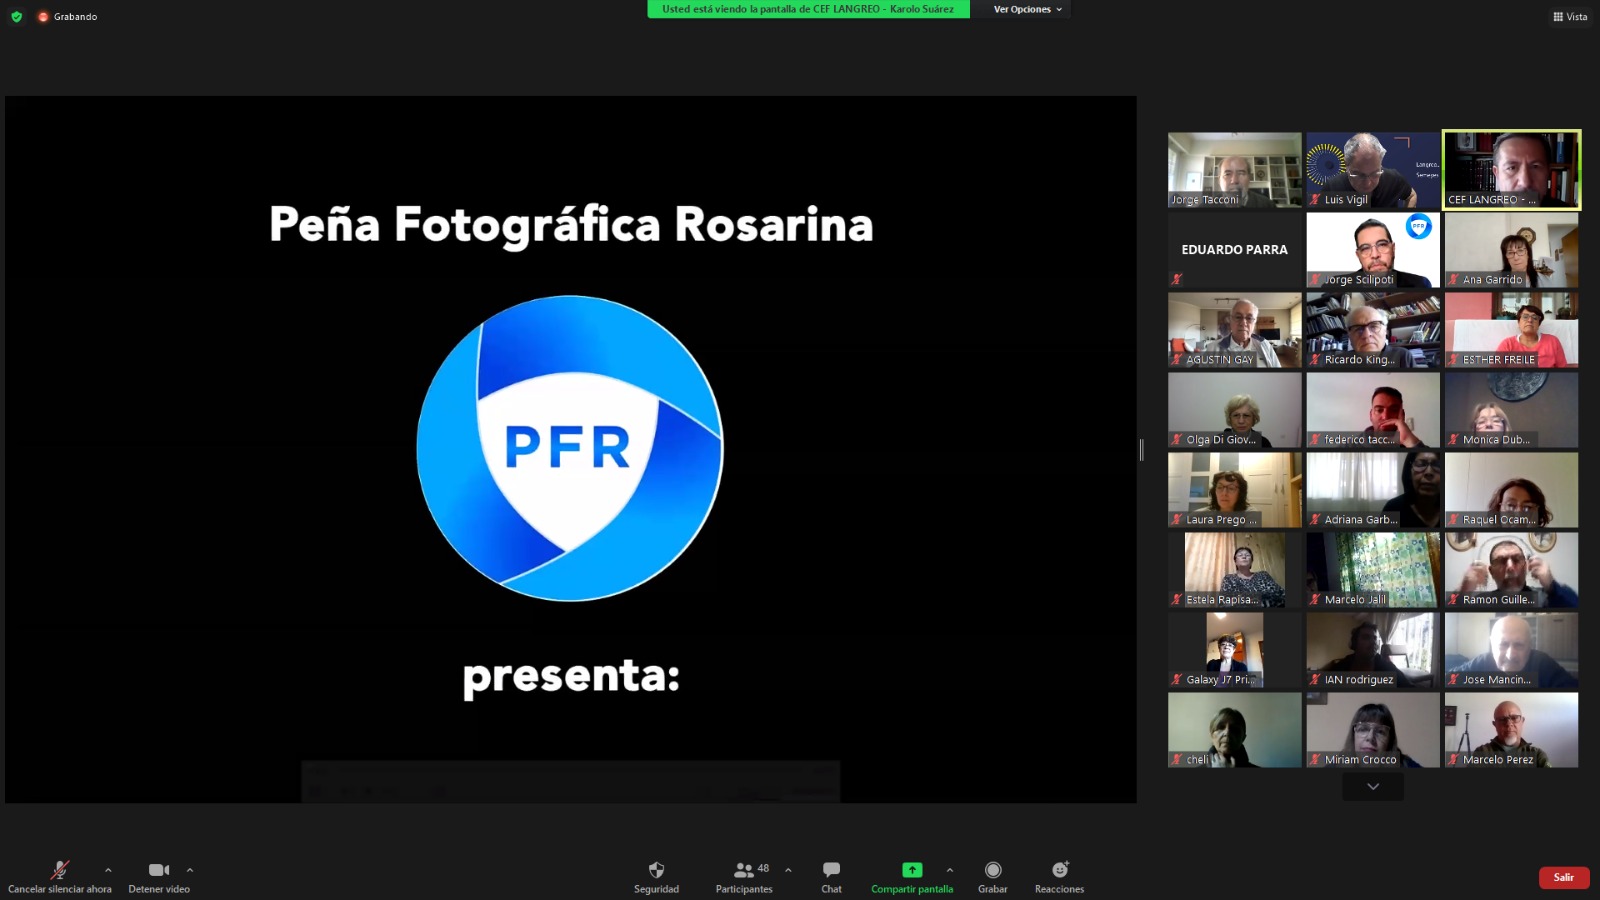Select Laura Prego's video thumbnail

tap(1235, 490)
